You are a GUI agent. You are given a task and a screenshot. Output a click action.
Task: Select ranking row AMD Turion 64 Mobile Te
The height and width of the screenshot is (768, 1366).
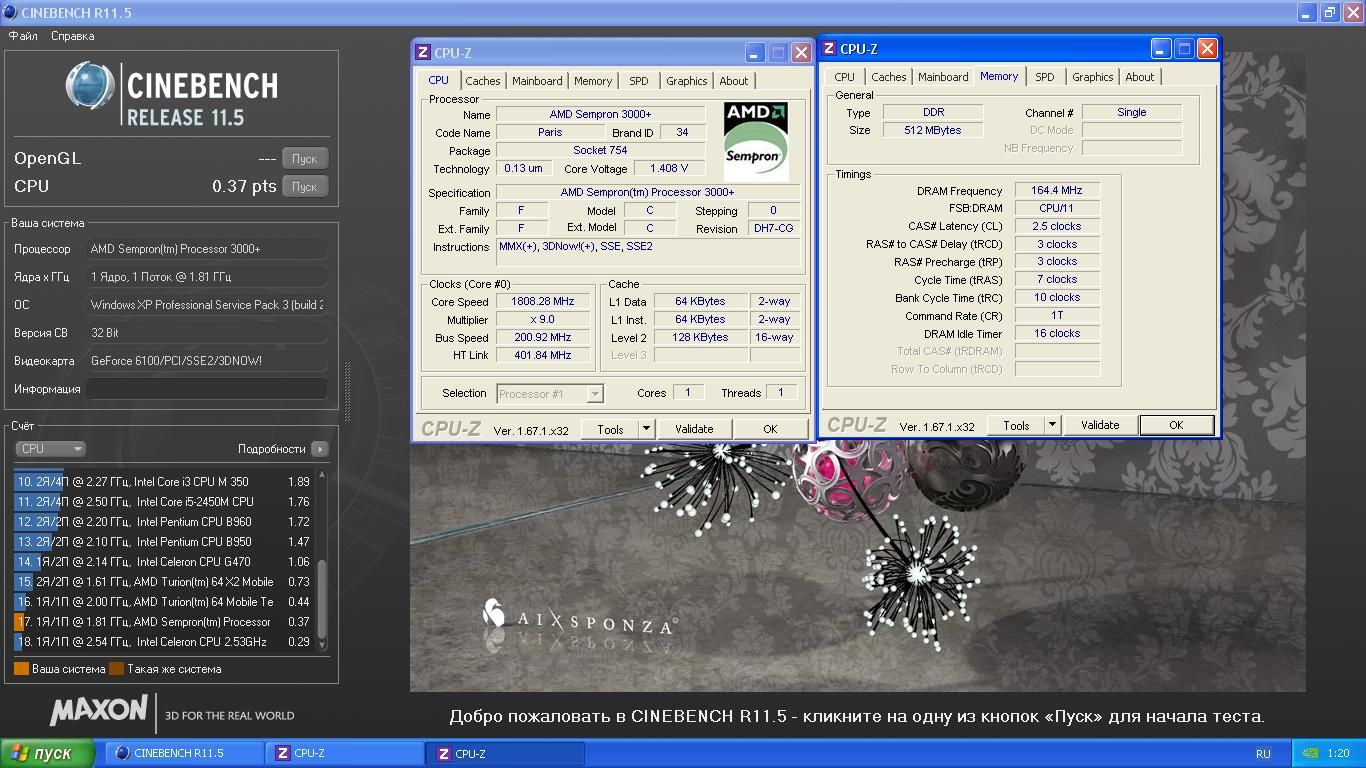164,602
